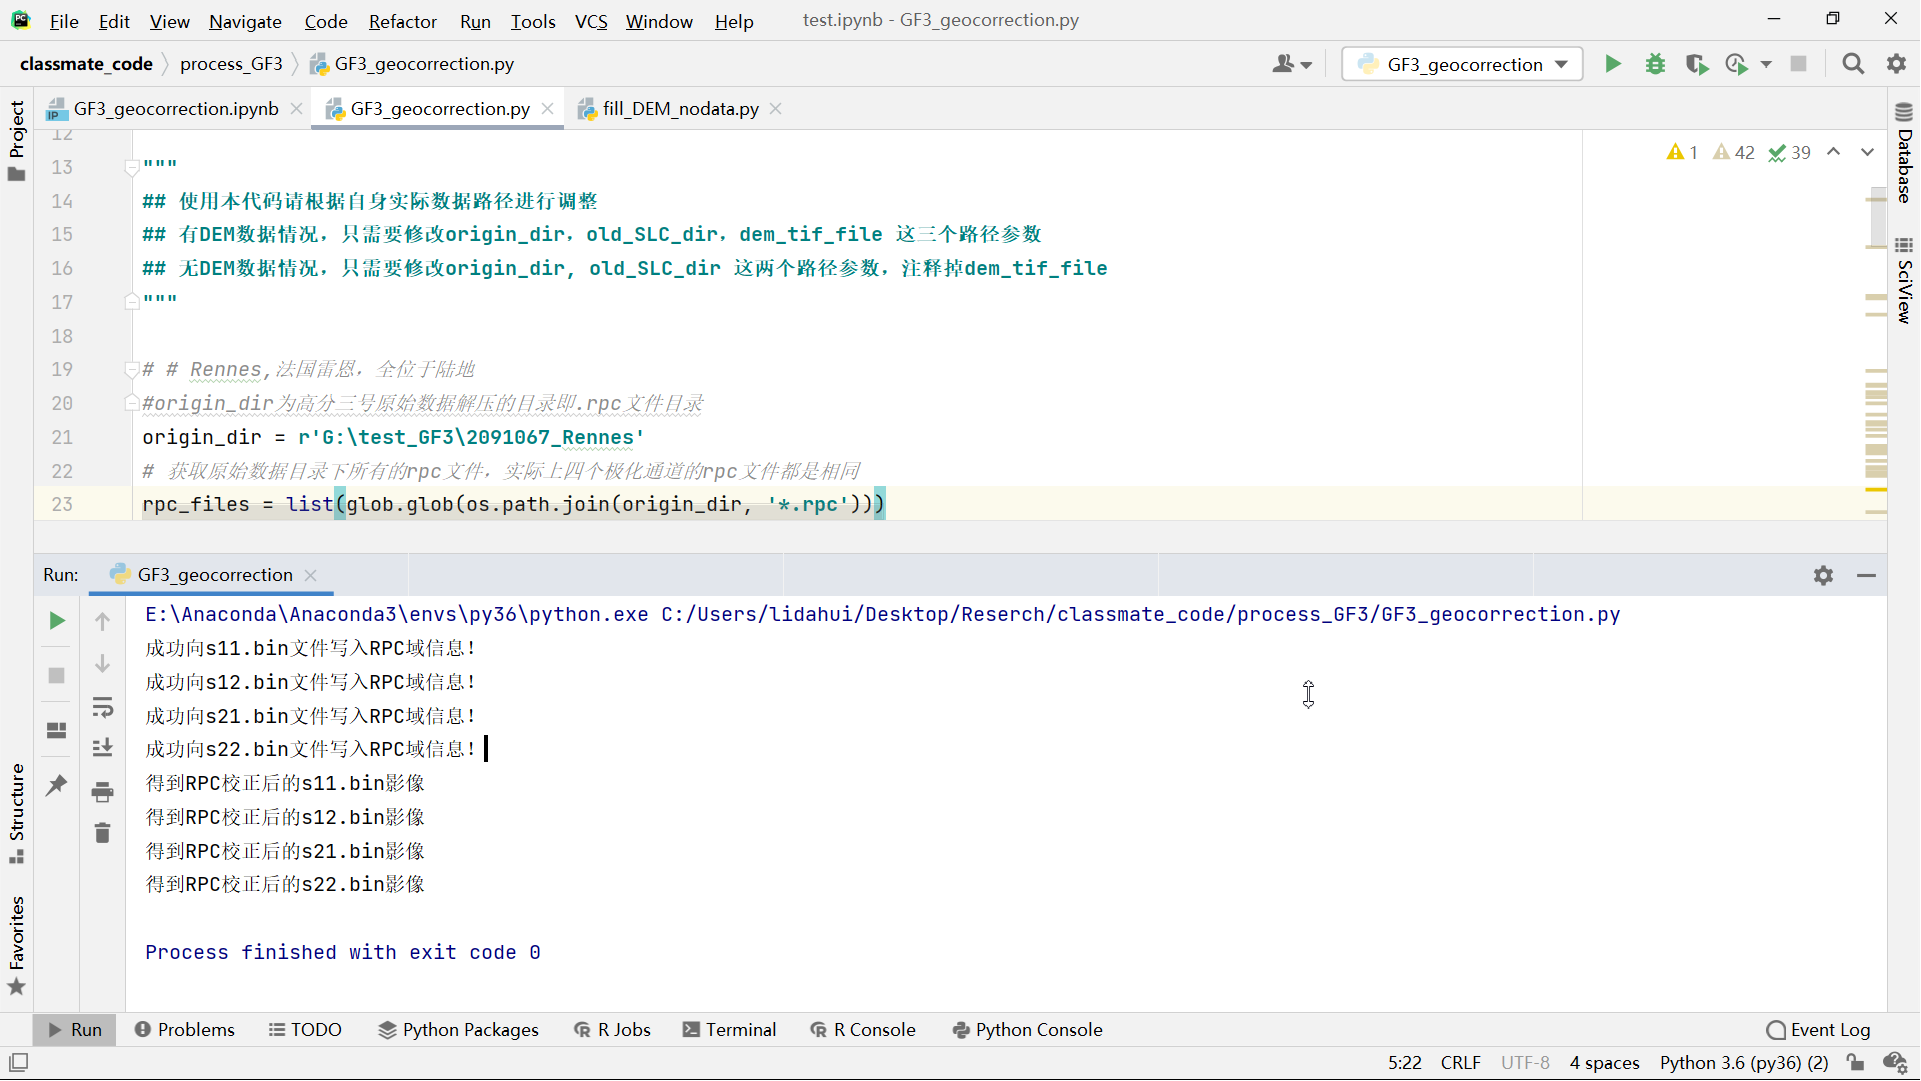Run the GF3_geocorrection configuration with green play icon
The height and width of the screenshot is (1081, 1921).
pyautogui.click(x=1613, y=63)
